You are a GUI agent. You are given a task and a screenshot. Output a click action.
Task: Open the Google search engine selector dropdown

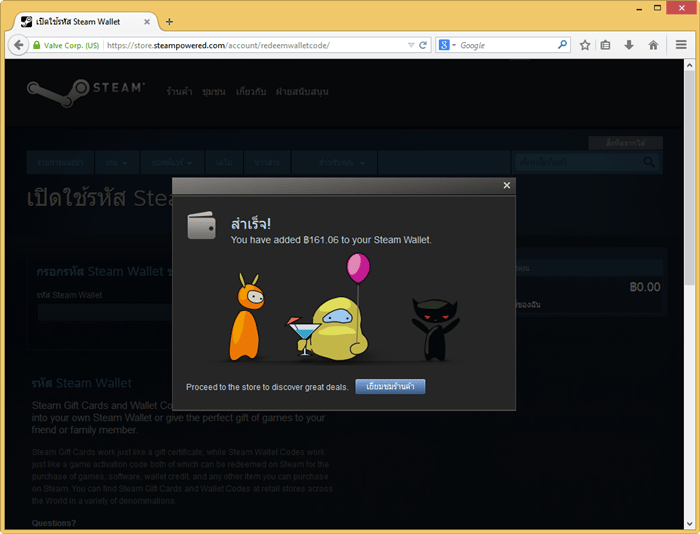click(447, 45)
